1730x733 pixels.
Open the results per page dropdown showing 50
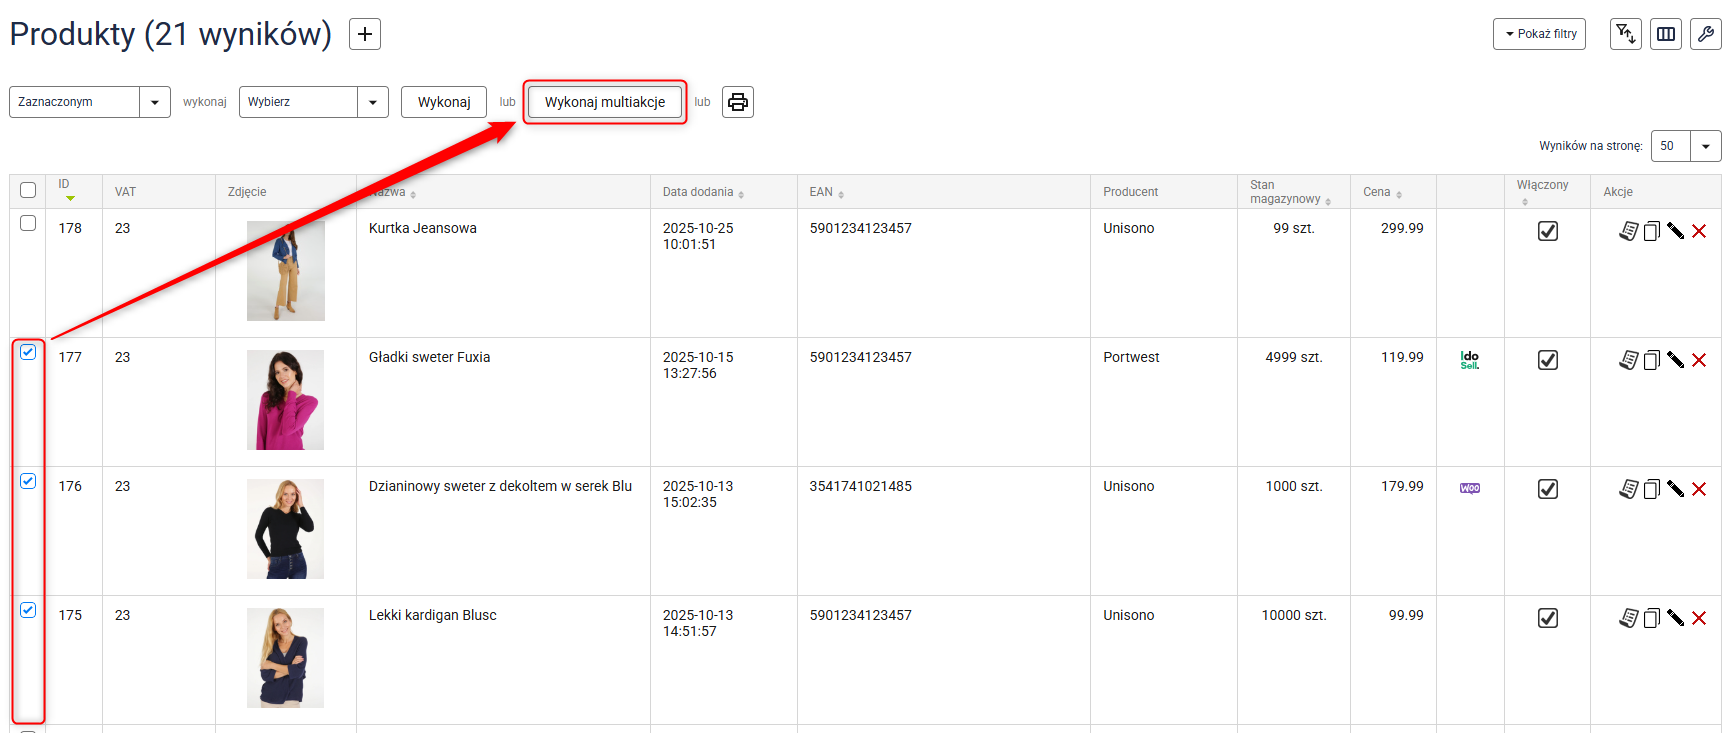click(1686, 146)
